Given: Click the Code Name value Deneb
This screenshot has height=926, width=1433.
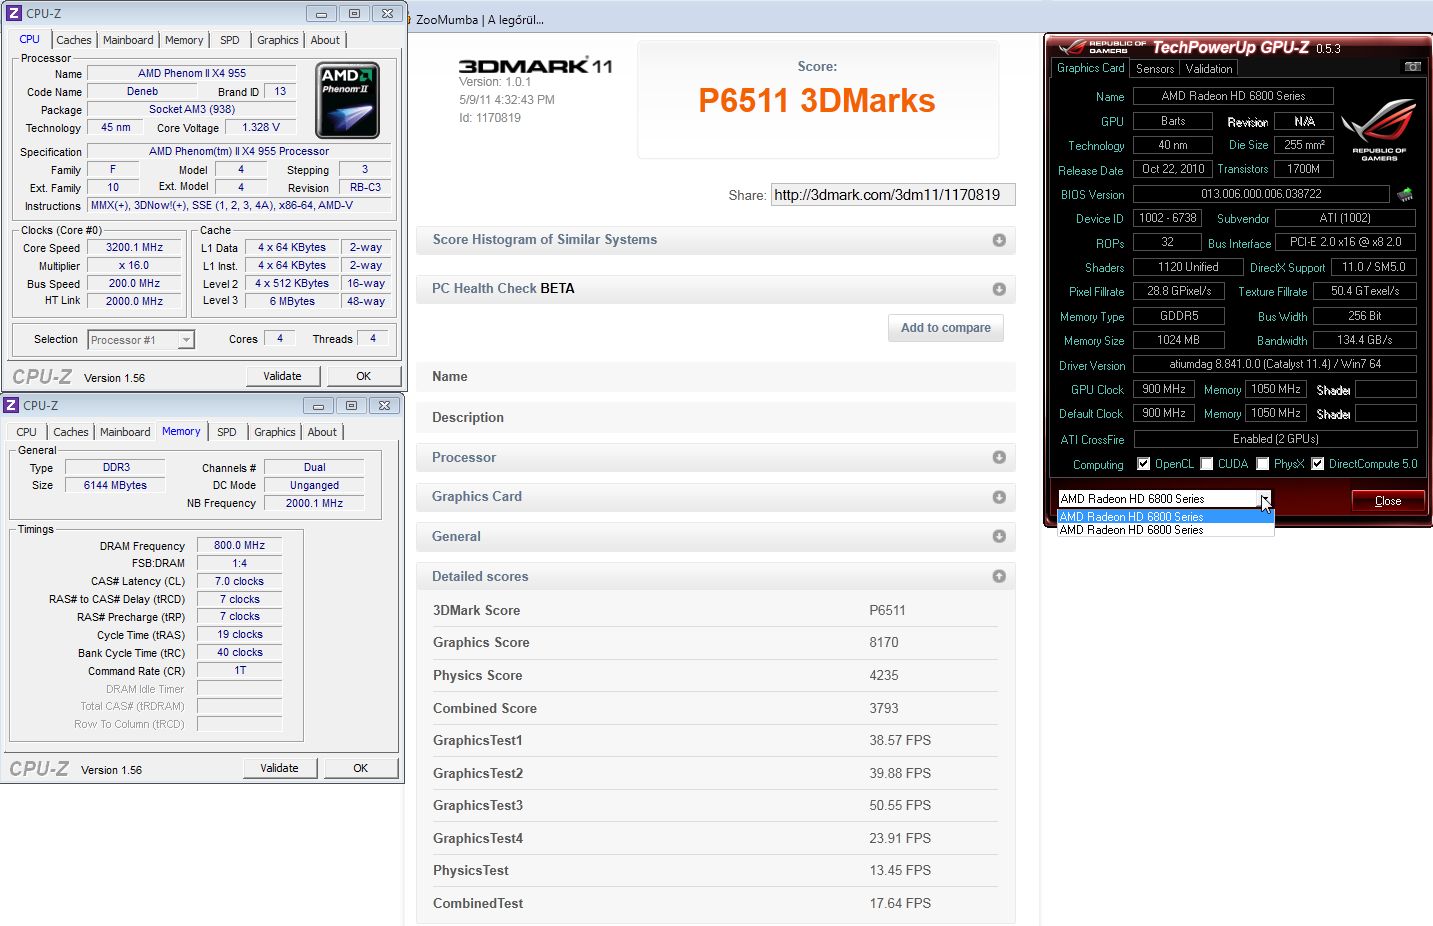Looking at the screenshot, I should (142, 91).
